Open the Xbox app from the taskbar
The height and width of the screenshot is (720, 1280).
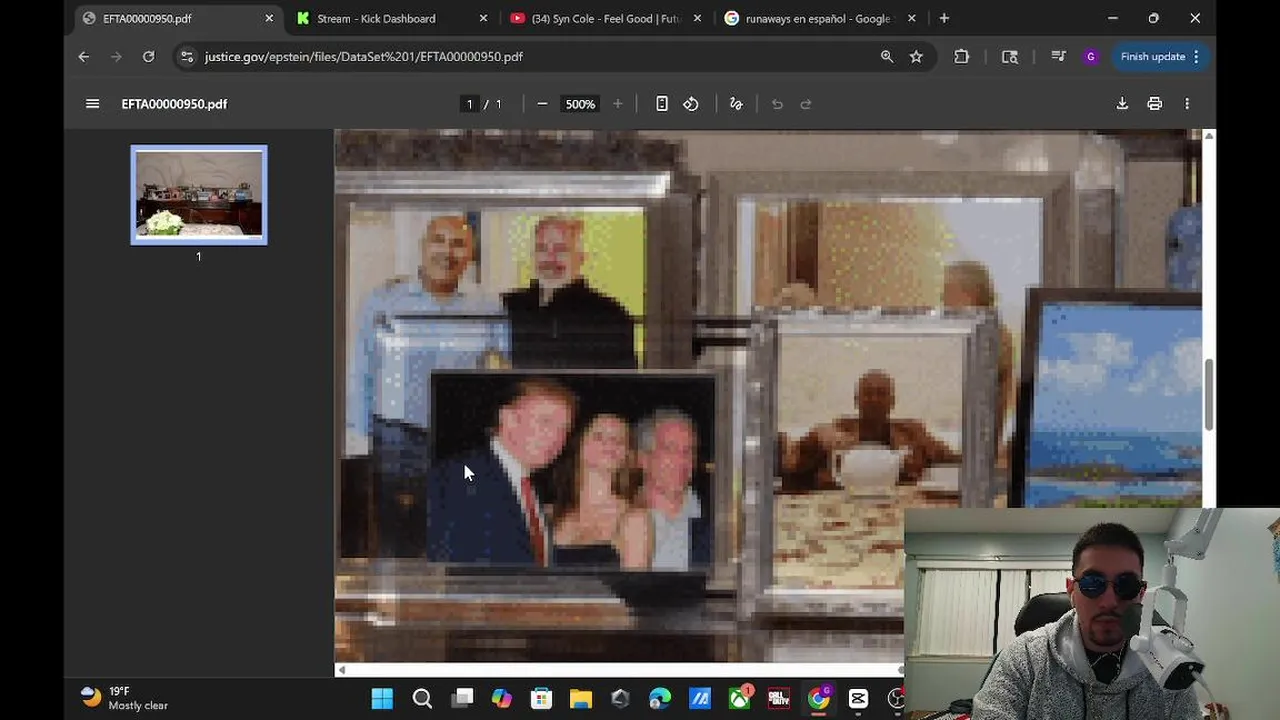coord(740,699)
